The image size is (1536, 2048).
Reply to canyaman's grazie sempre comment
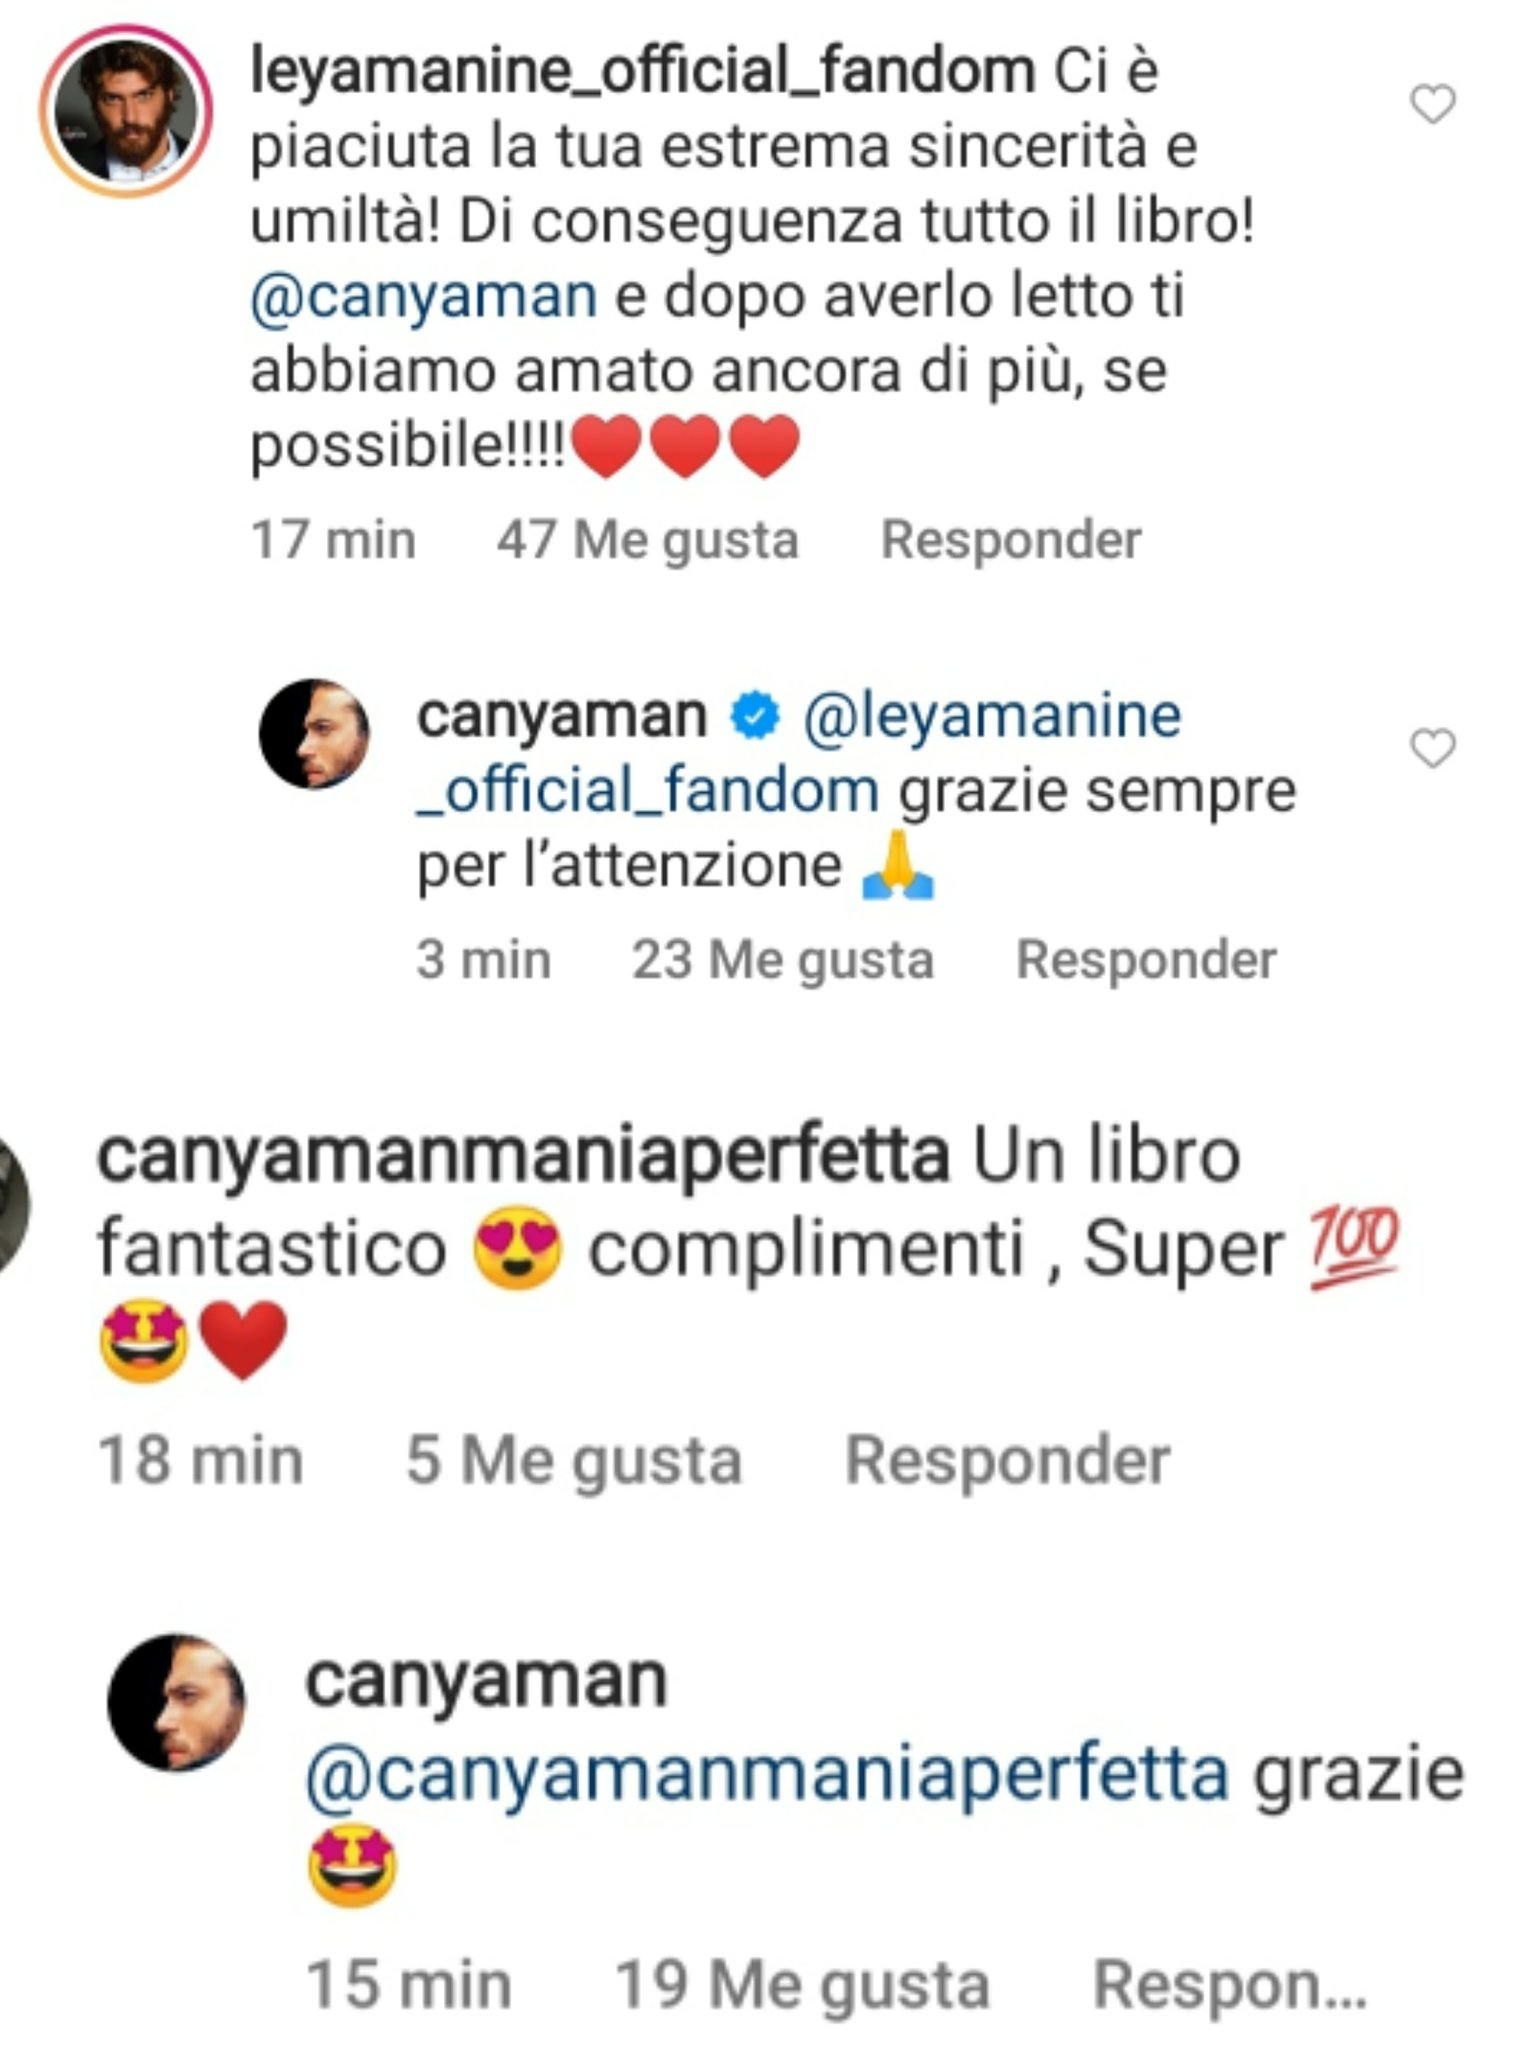[1146, 961]
